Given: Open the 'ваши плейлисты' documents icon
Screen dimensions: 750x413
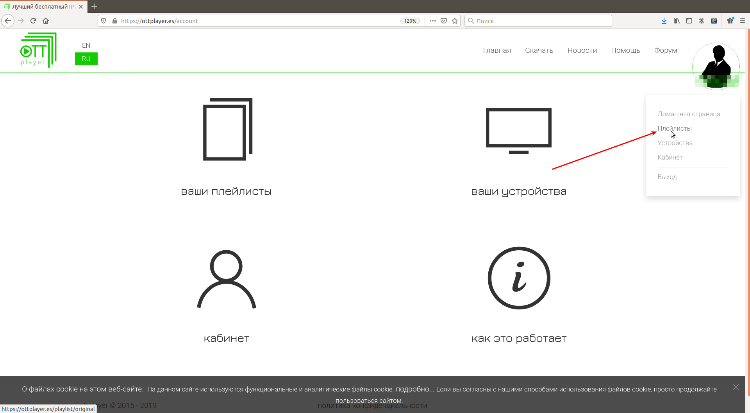Looking at the screenshot, I should tap(226, 129).
